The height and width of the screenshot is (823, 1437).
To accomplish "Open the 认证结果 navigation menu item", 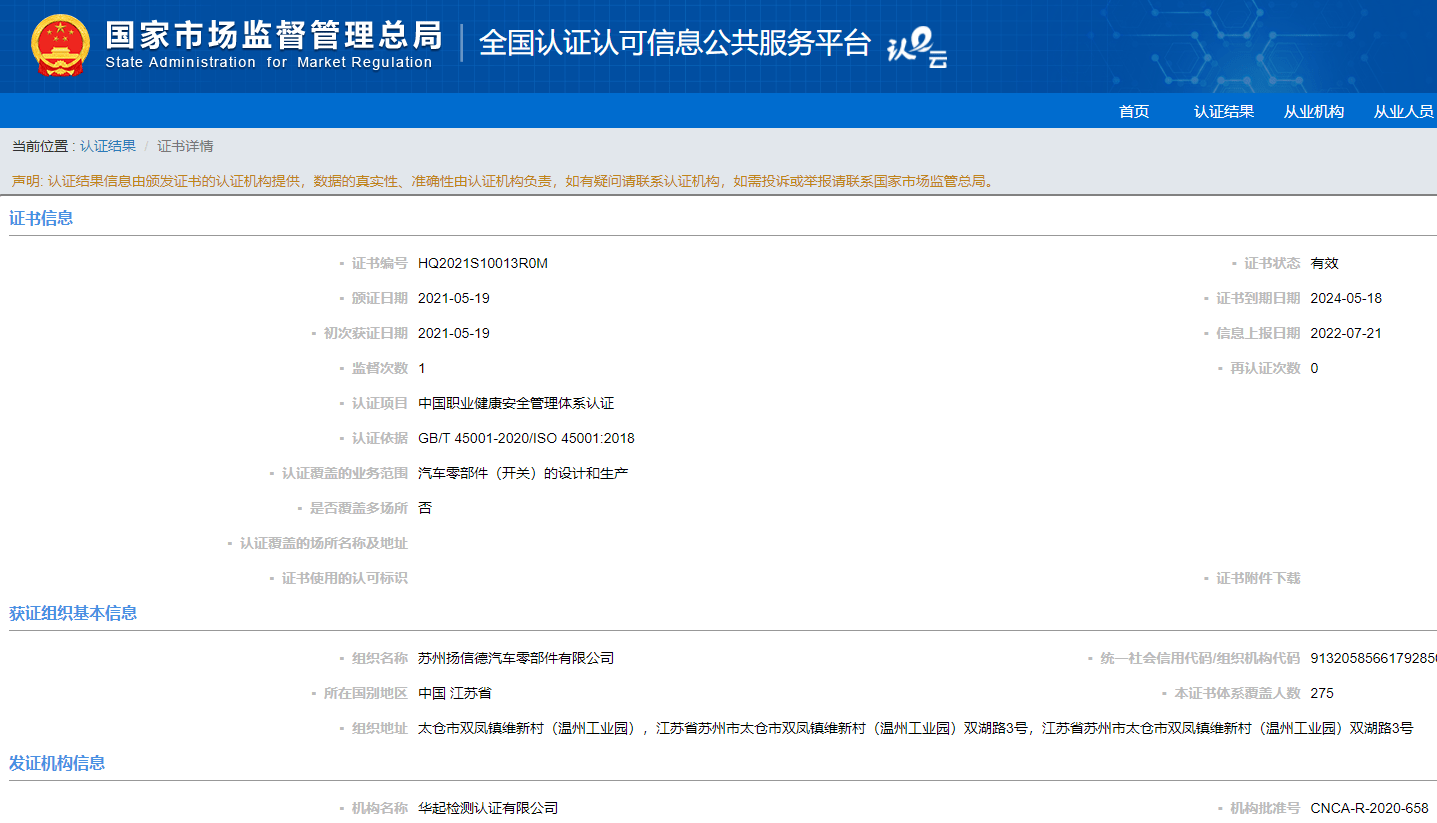I will tap(1224, 112).
